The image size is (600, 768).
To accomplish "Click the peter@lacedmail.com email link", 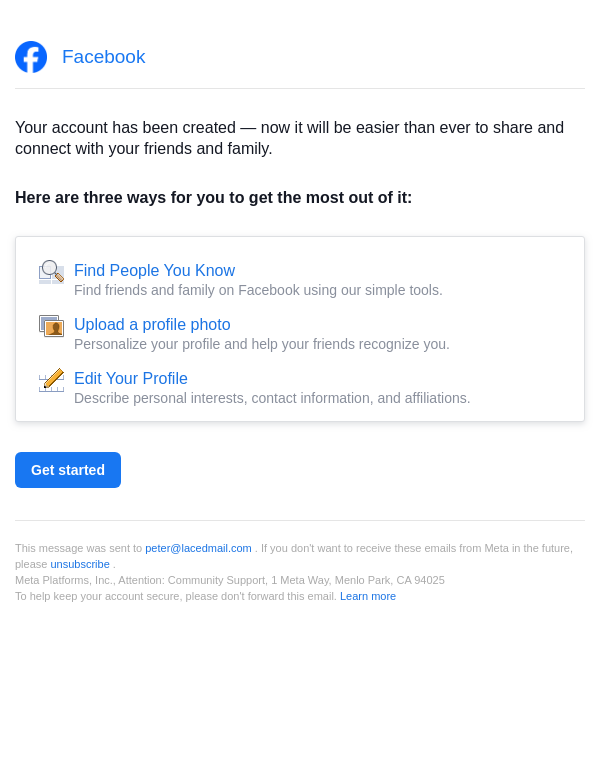I will [198, 548].
